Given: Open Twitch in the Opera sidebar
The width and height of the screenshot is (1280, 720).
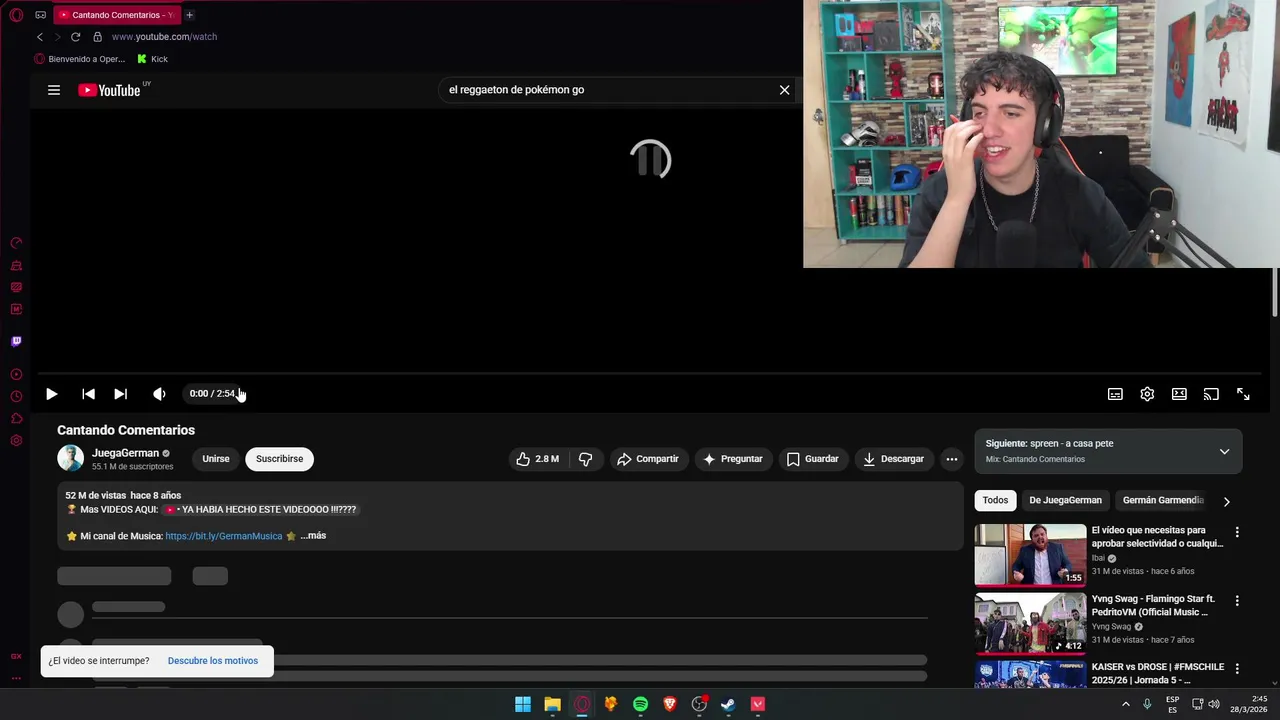Looking at the screenshot, I should 16,341.
